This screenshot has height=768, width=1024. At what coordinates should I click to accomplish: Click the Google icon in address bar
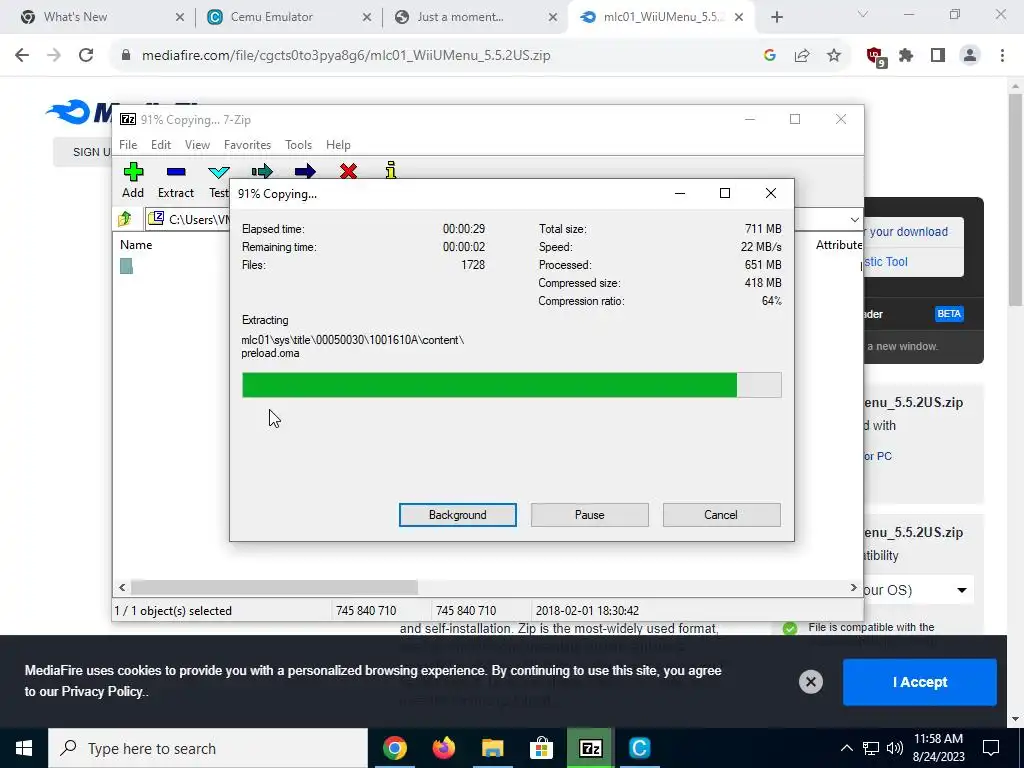(769, 56)
